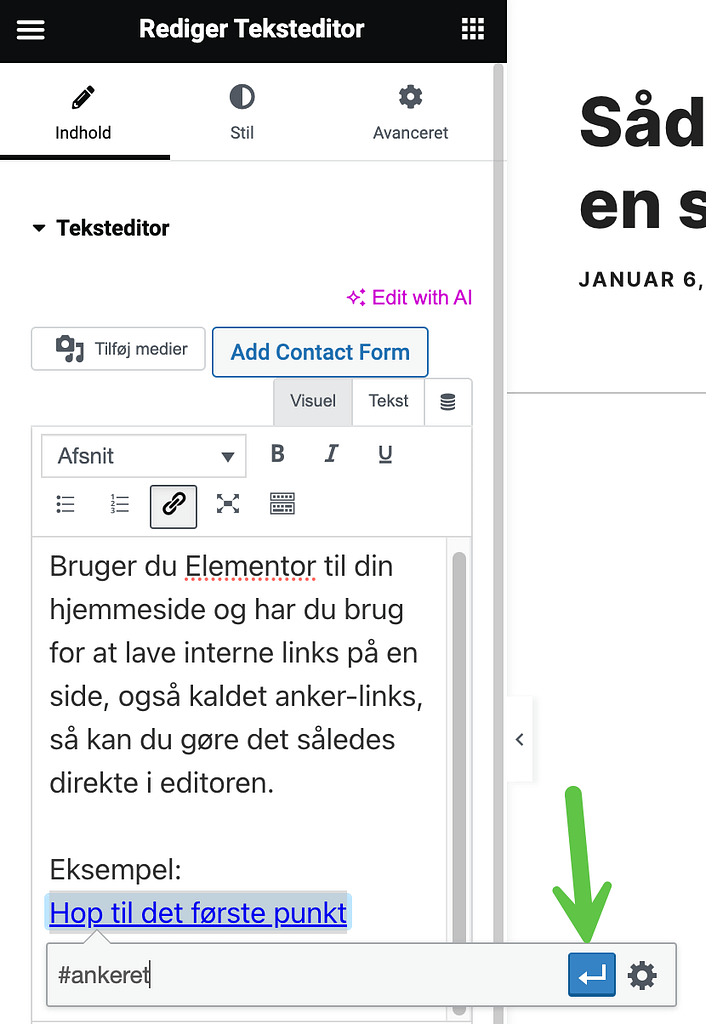Image resolution: width=706 pixels, height=1024 pixels.
Task: Open the widgets grid icon
Action: (473, 29)
